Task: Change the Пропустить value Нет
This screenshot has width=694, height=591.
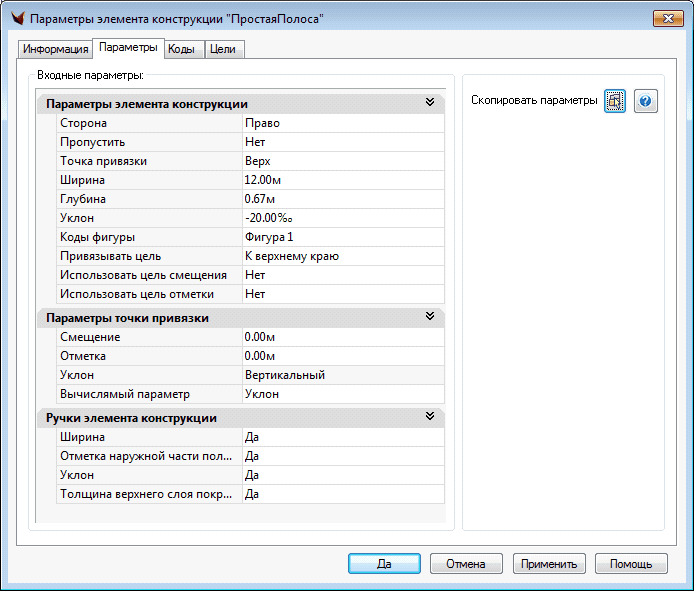Action: click(x=342, y=142)
